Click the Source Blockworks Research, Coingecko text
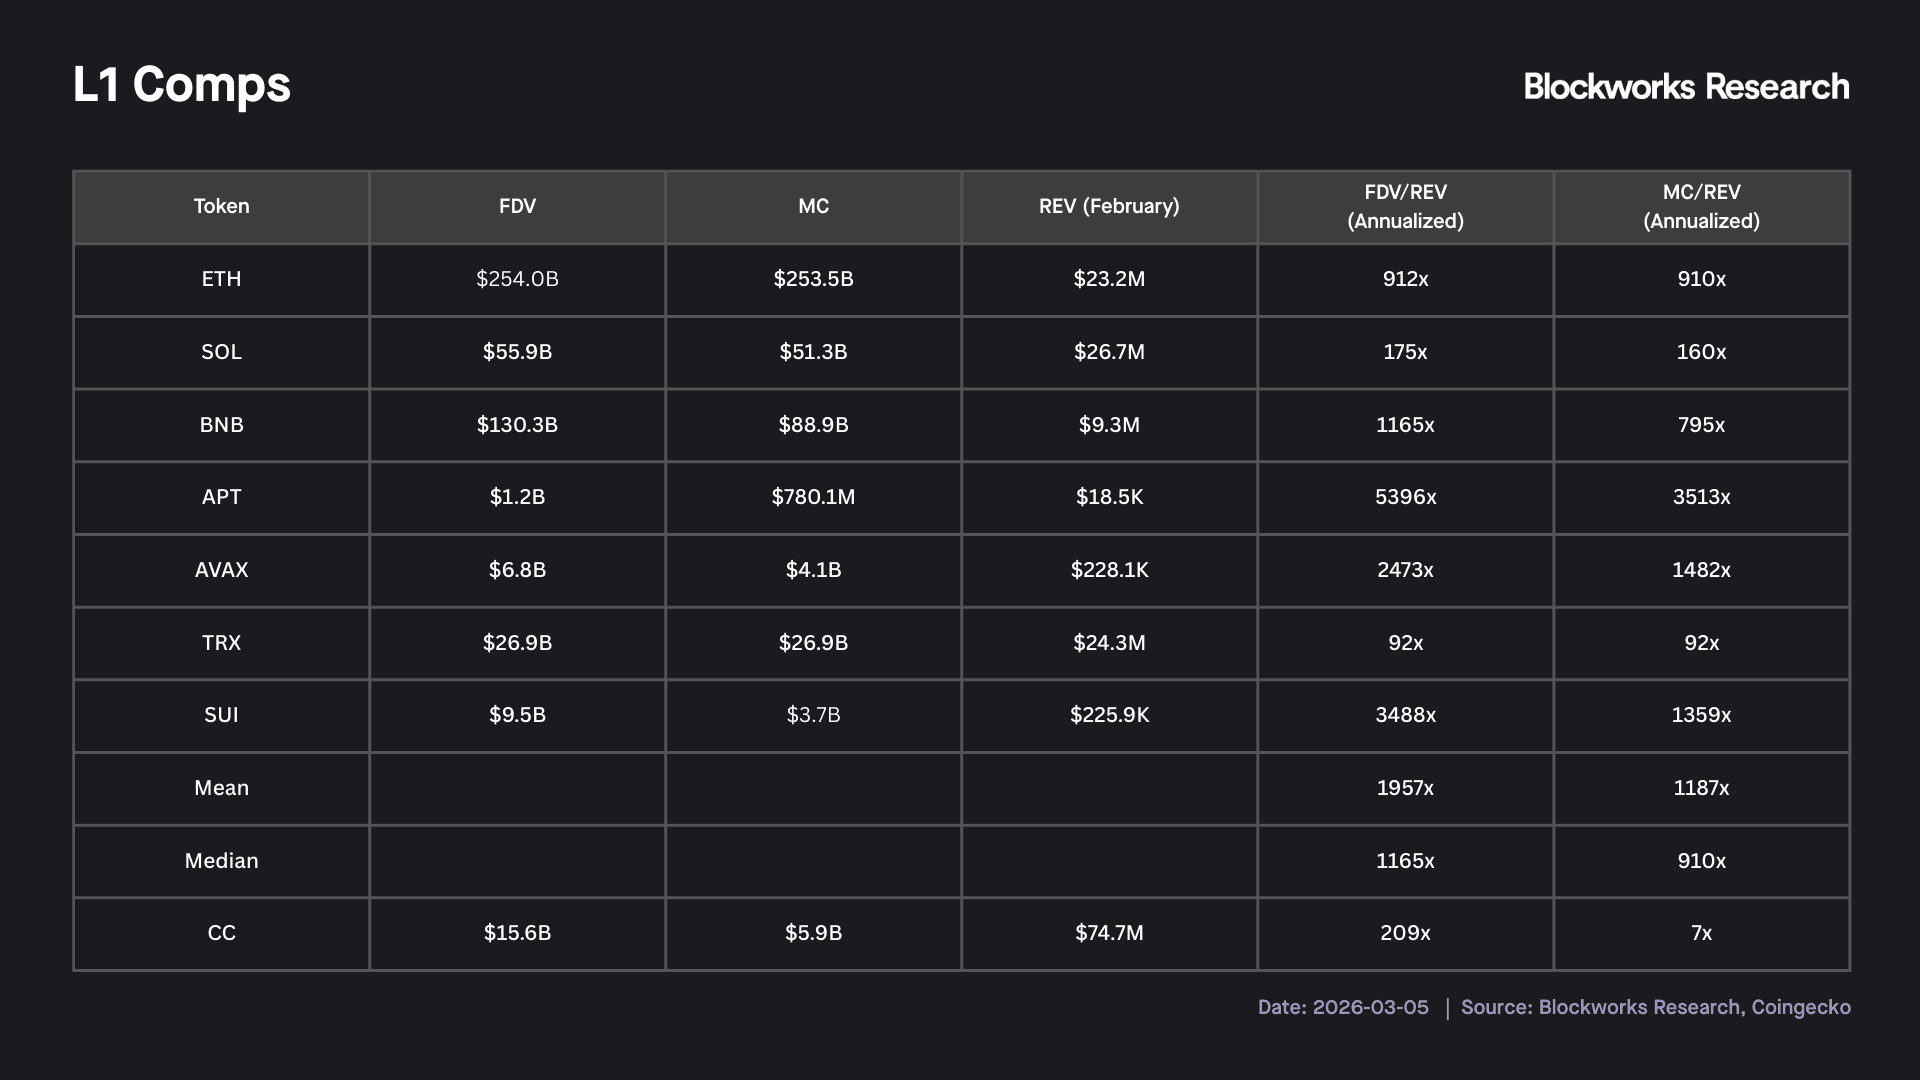 [x=1655, y=1008]
